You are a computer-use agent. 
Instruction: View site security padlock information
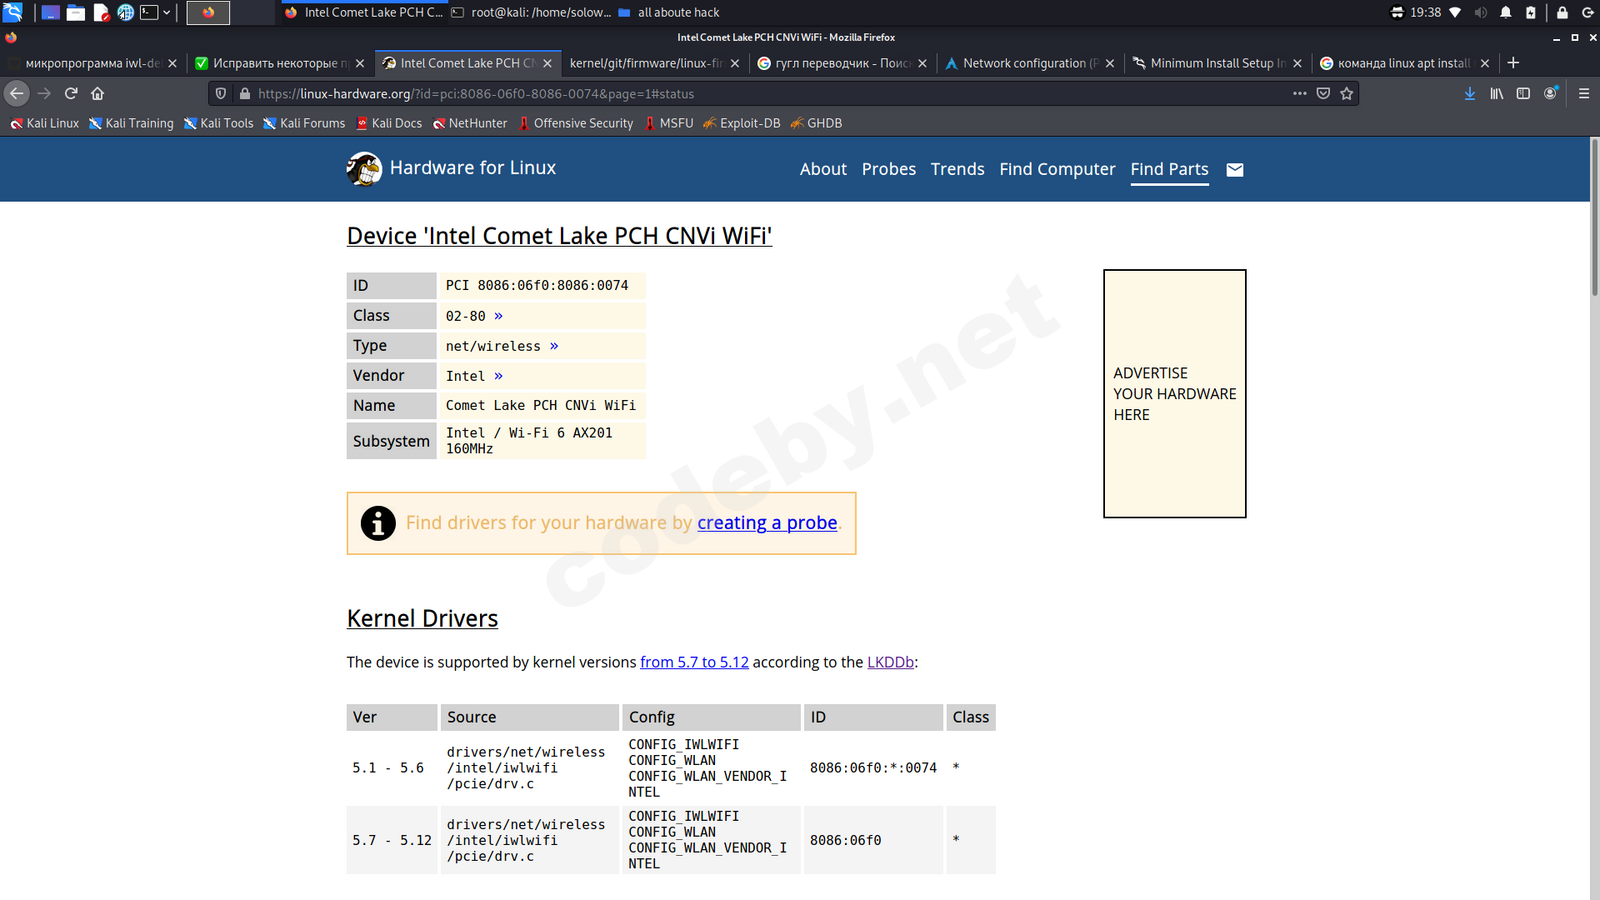coord(244,93)
